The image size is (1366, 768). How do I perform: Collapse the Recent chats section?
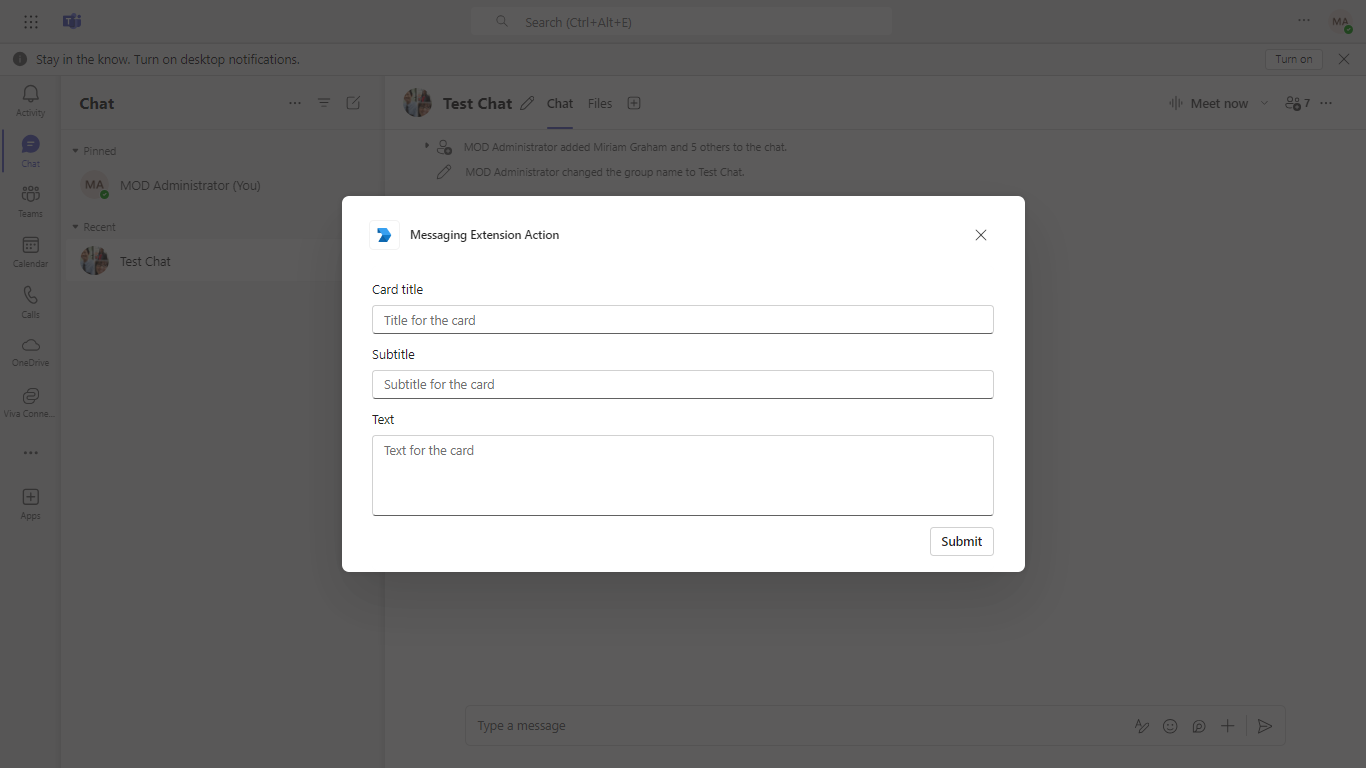75,227
